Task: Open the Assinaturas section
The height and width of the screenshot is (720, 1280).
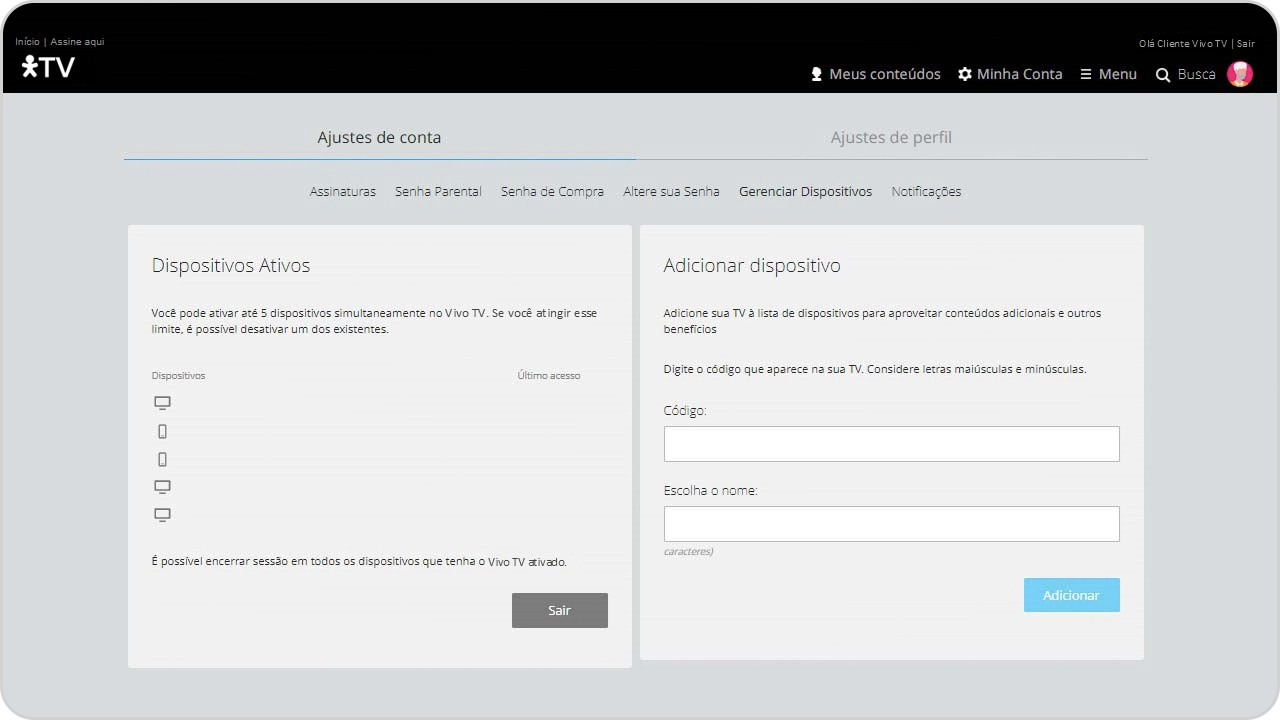Action: pyautogui.click(x=343, y=192)
